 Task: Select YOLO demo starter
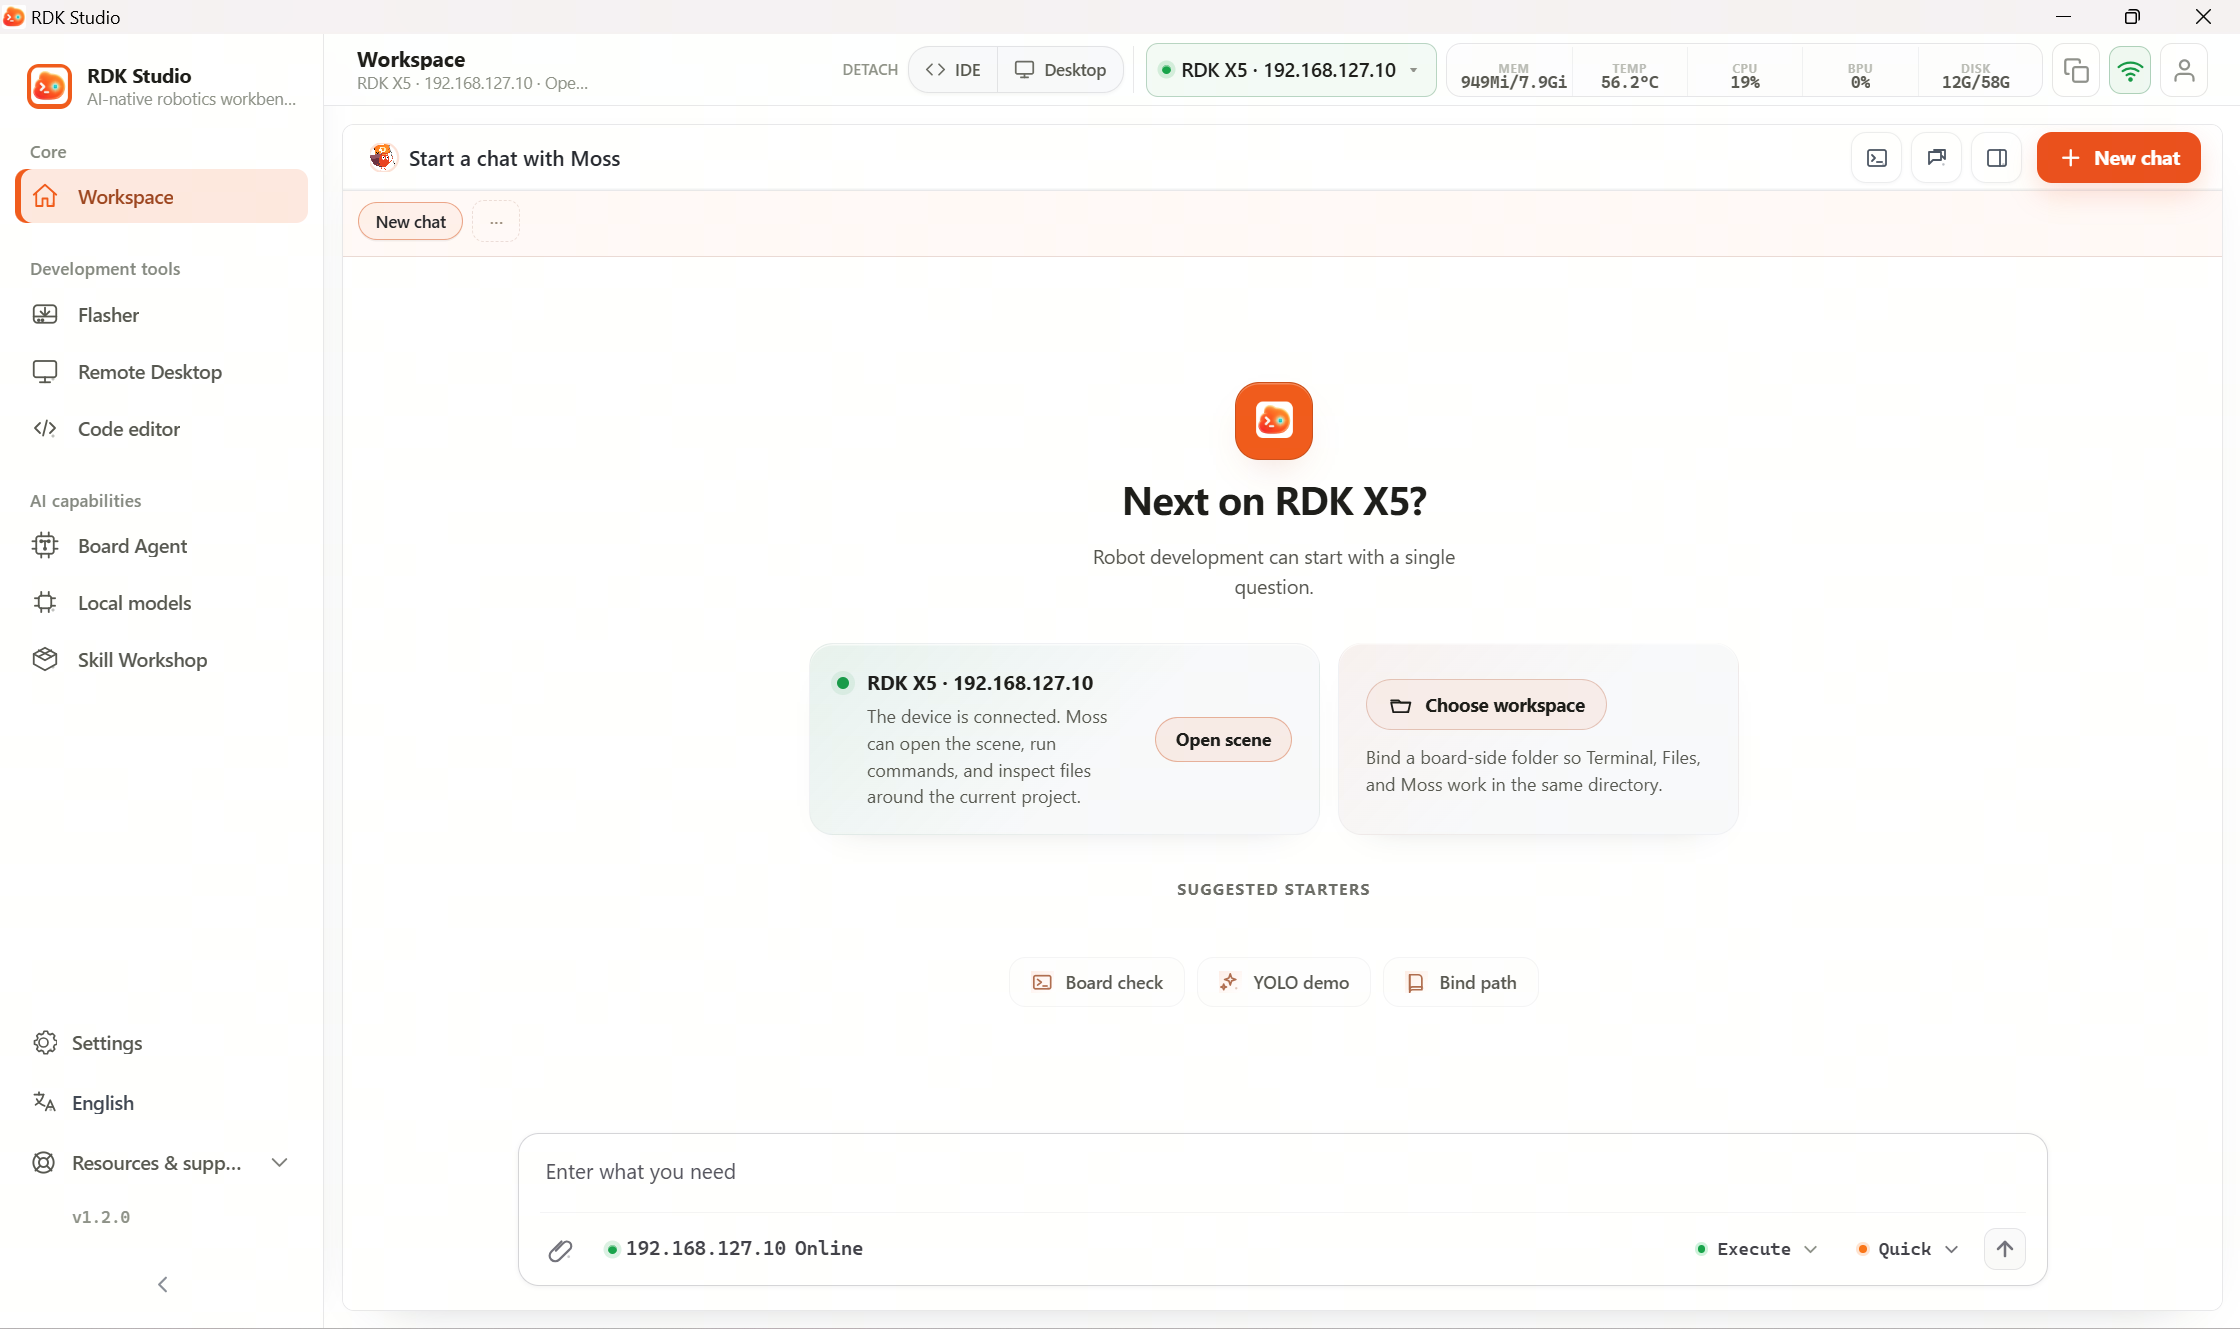tap(1284, 983)
